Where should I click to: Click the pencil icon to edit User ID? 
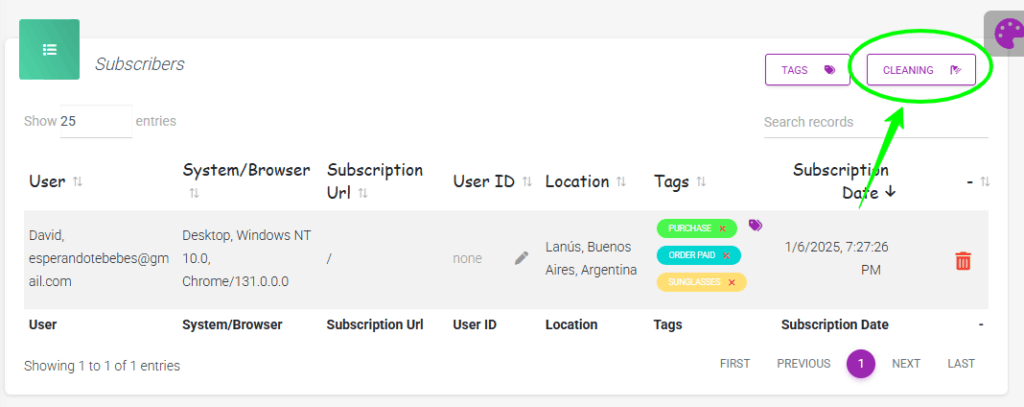[521, 258]
